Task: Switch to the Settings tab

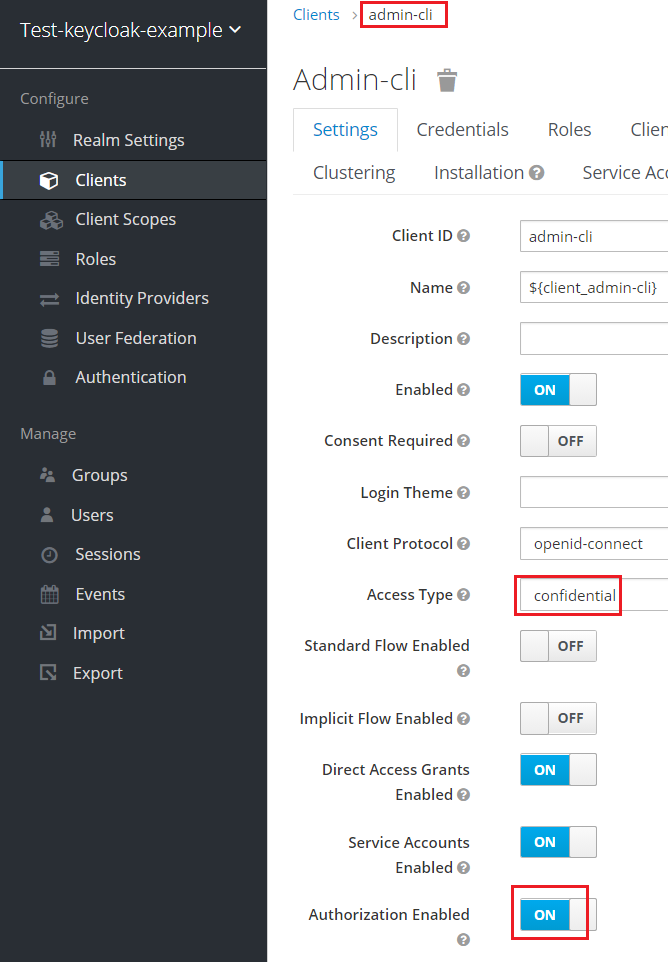Action: pos(345,129)
